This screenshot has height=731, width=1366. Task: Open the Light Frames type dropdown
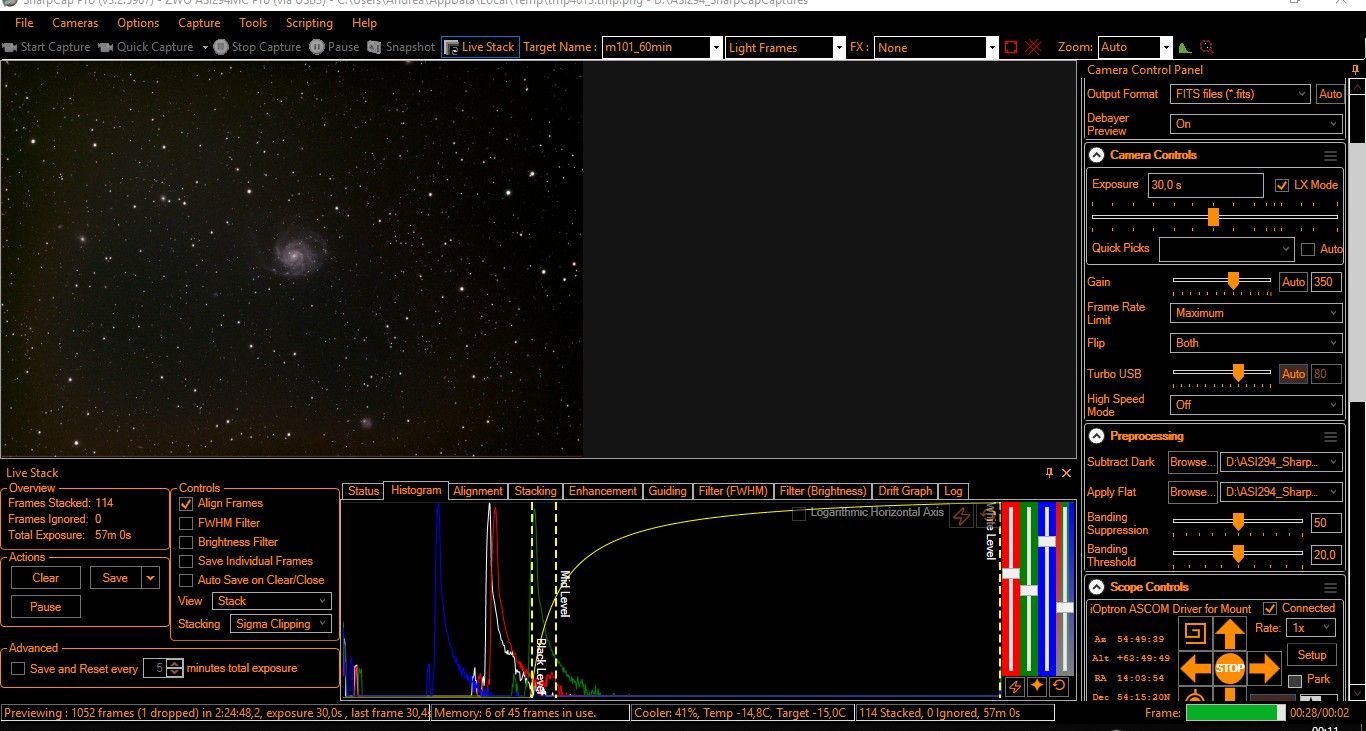click(839, 47)
